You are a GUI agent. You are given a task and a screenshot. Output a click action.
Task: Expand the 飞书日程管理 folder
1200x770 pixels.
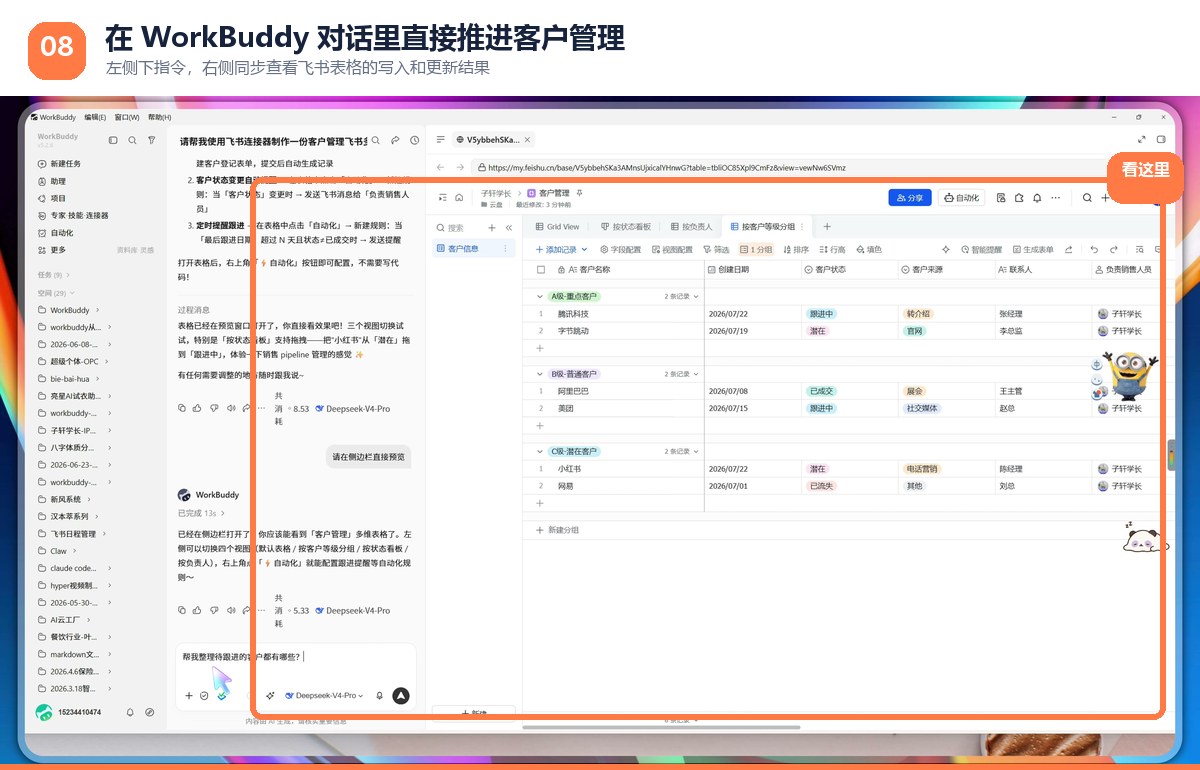click(102, 534)
